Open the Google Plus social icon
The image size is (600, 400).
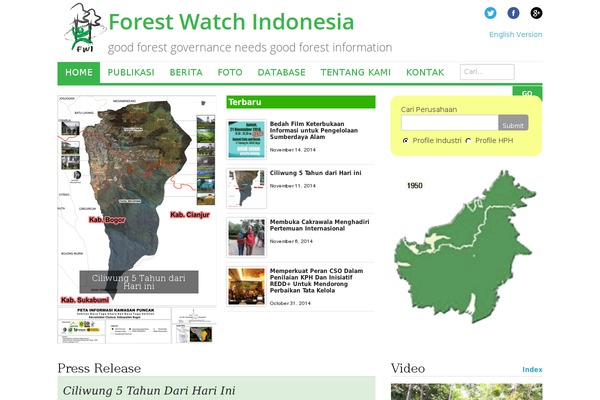click(x=536, y=13)
